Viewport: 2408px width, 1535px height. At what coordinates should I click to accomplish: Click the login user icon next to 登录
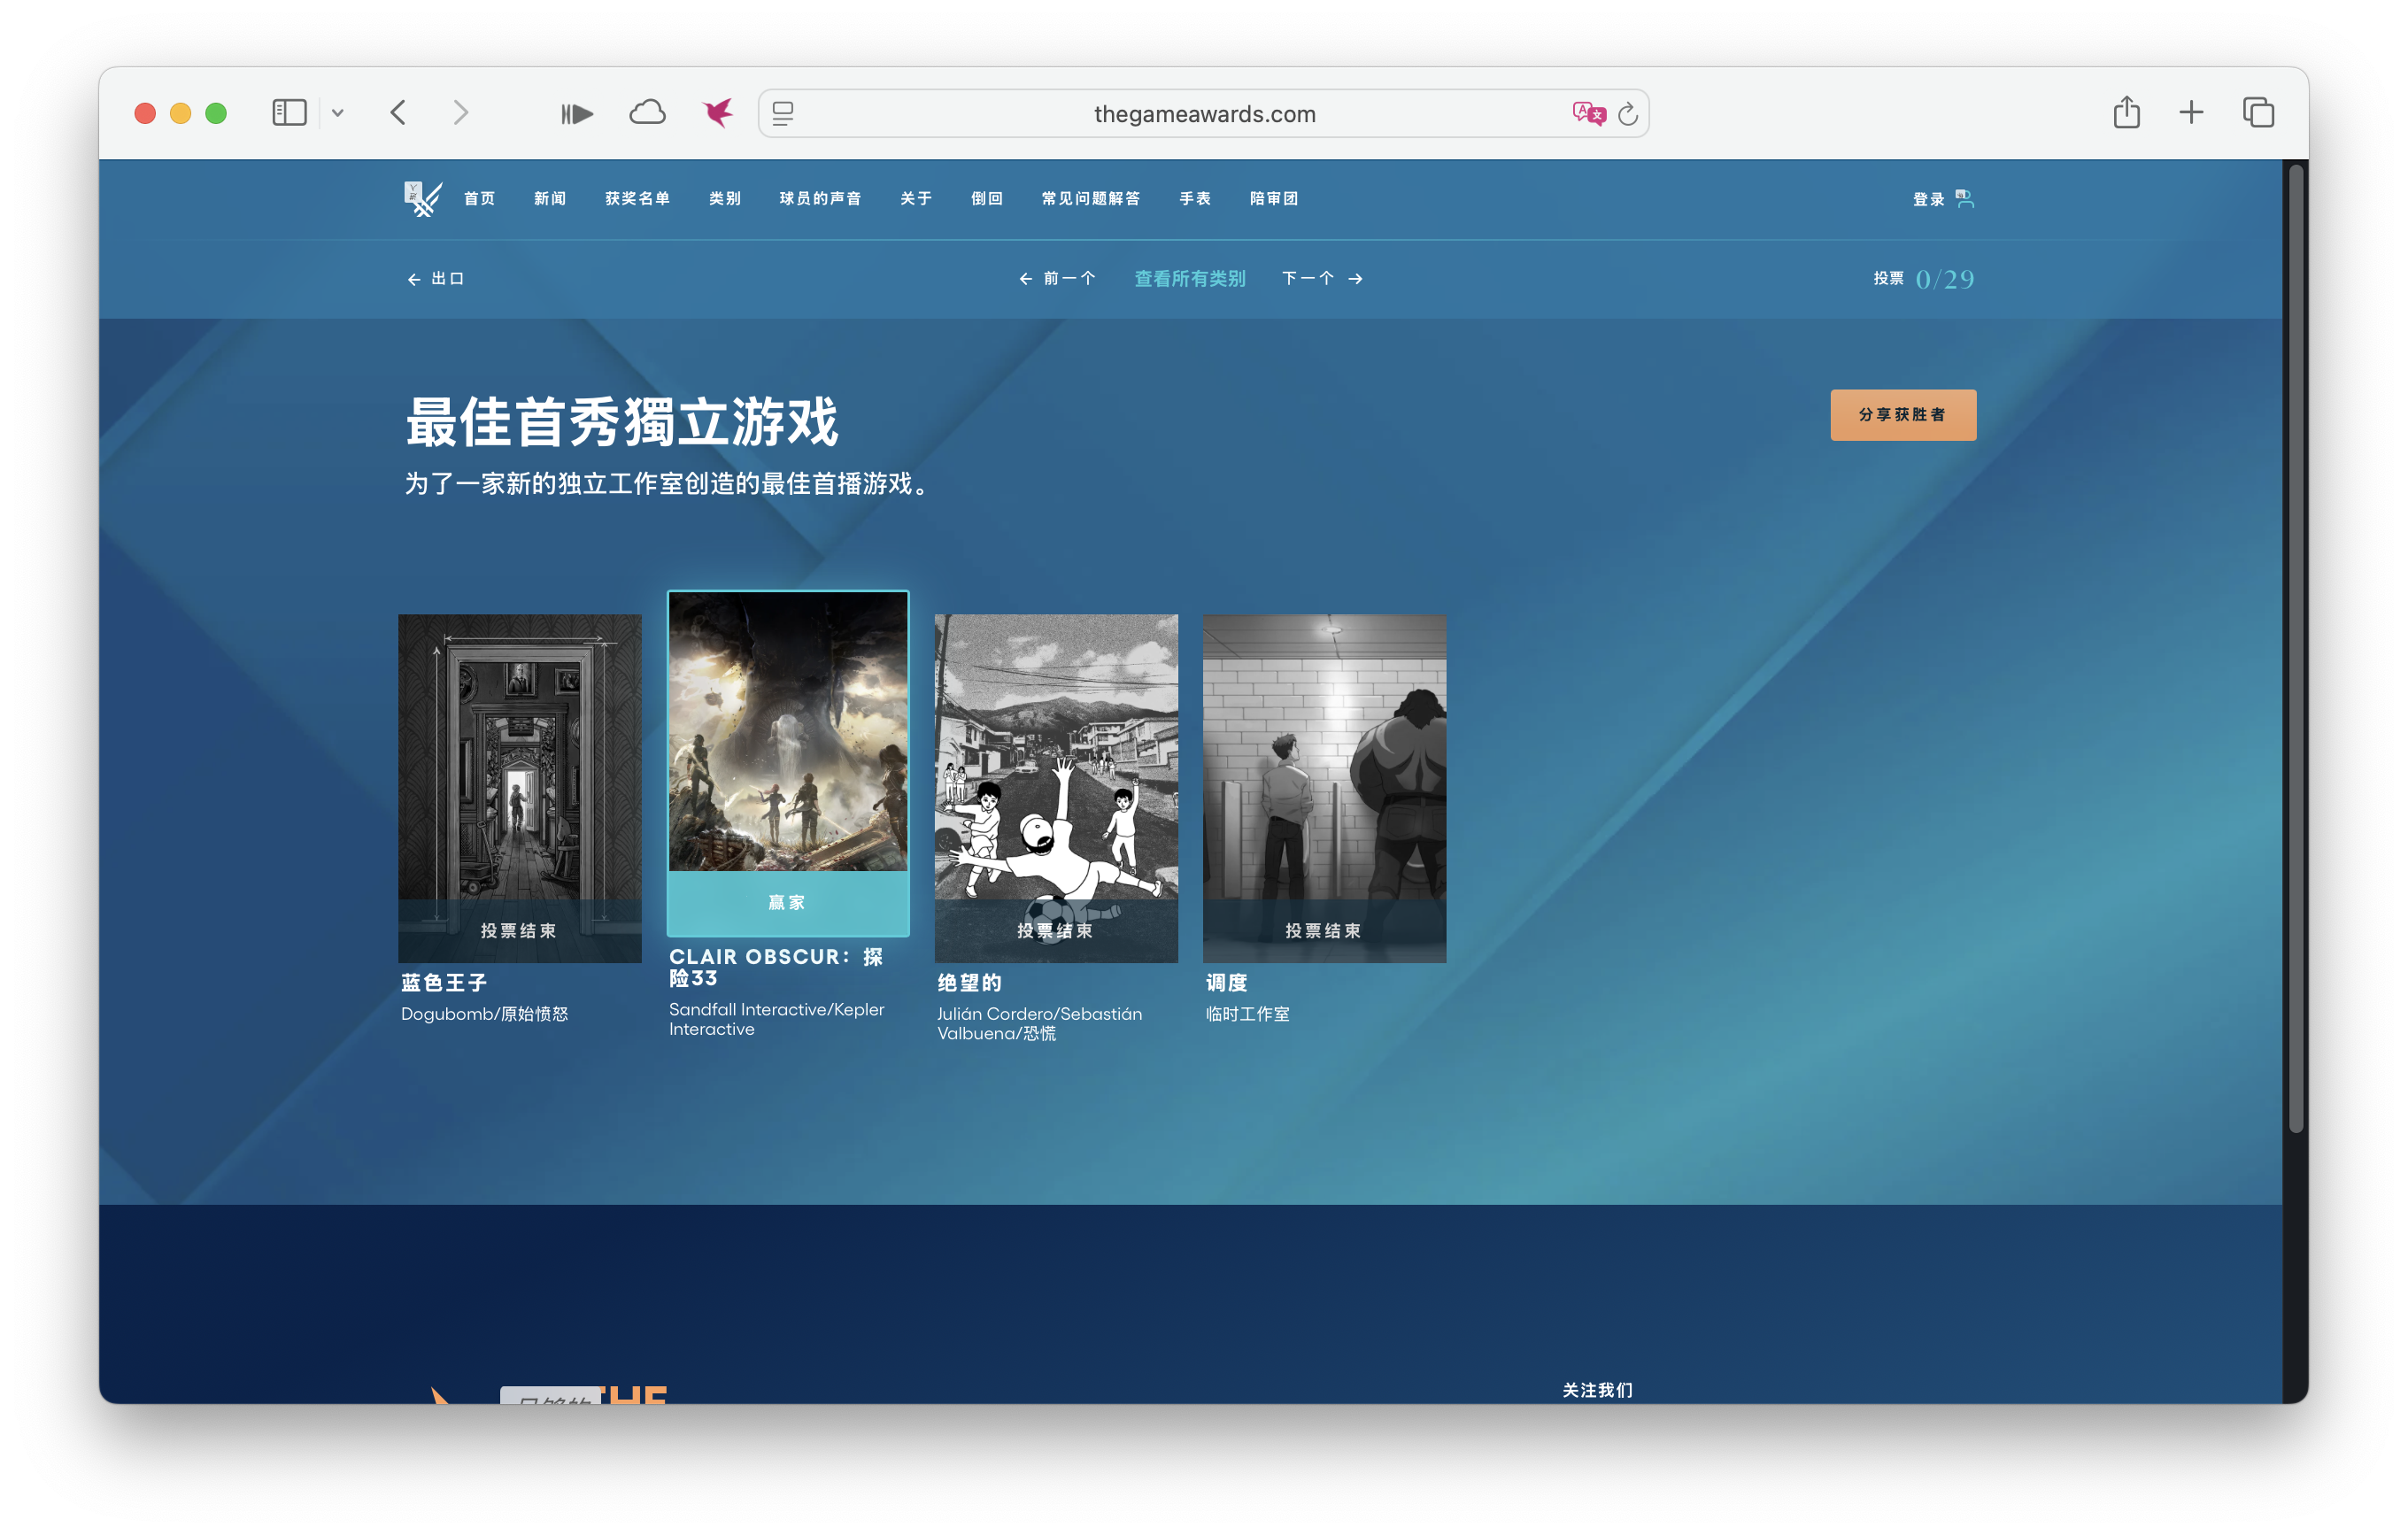1966,198
